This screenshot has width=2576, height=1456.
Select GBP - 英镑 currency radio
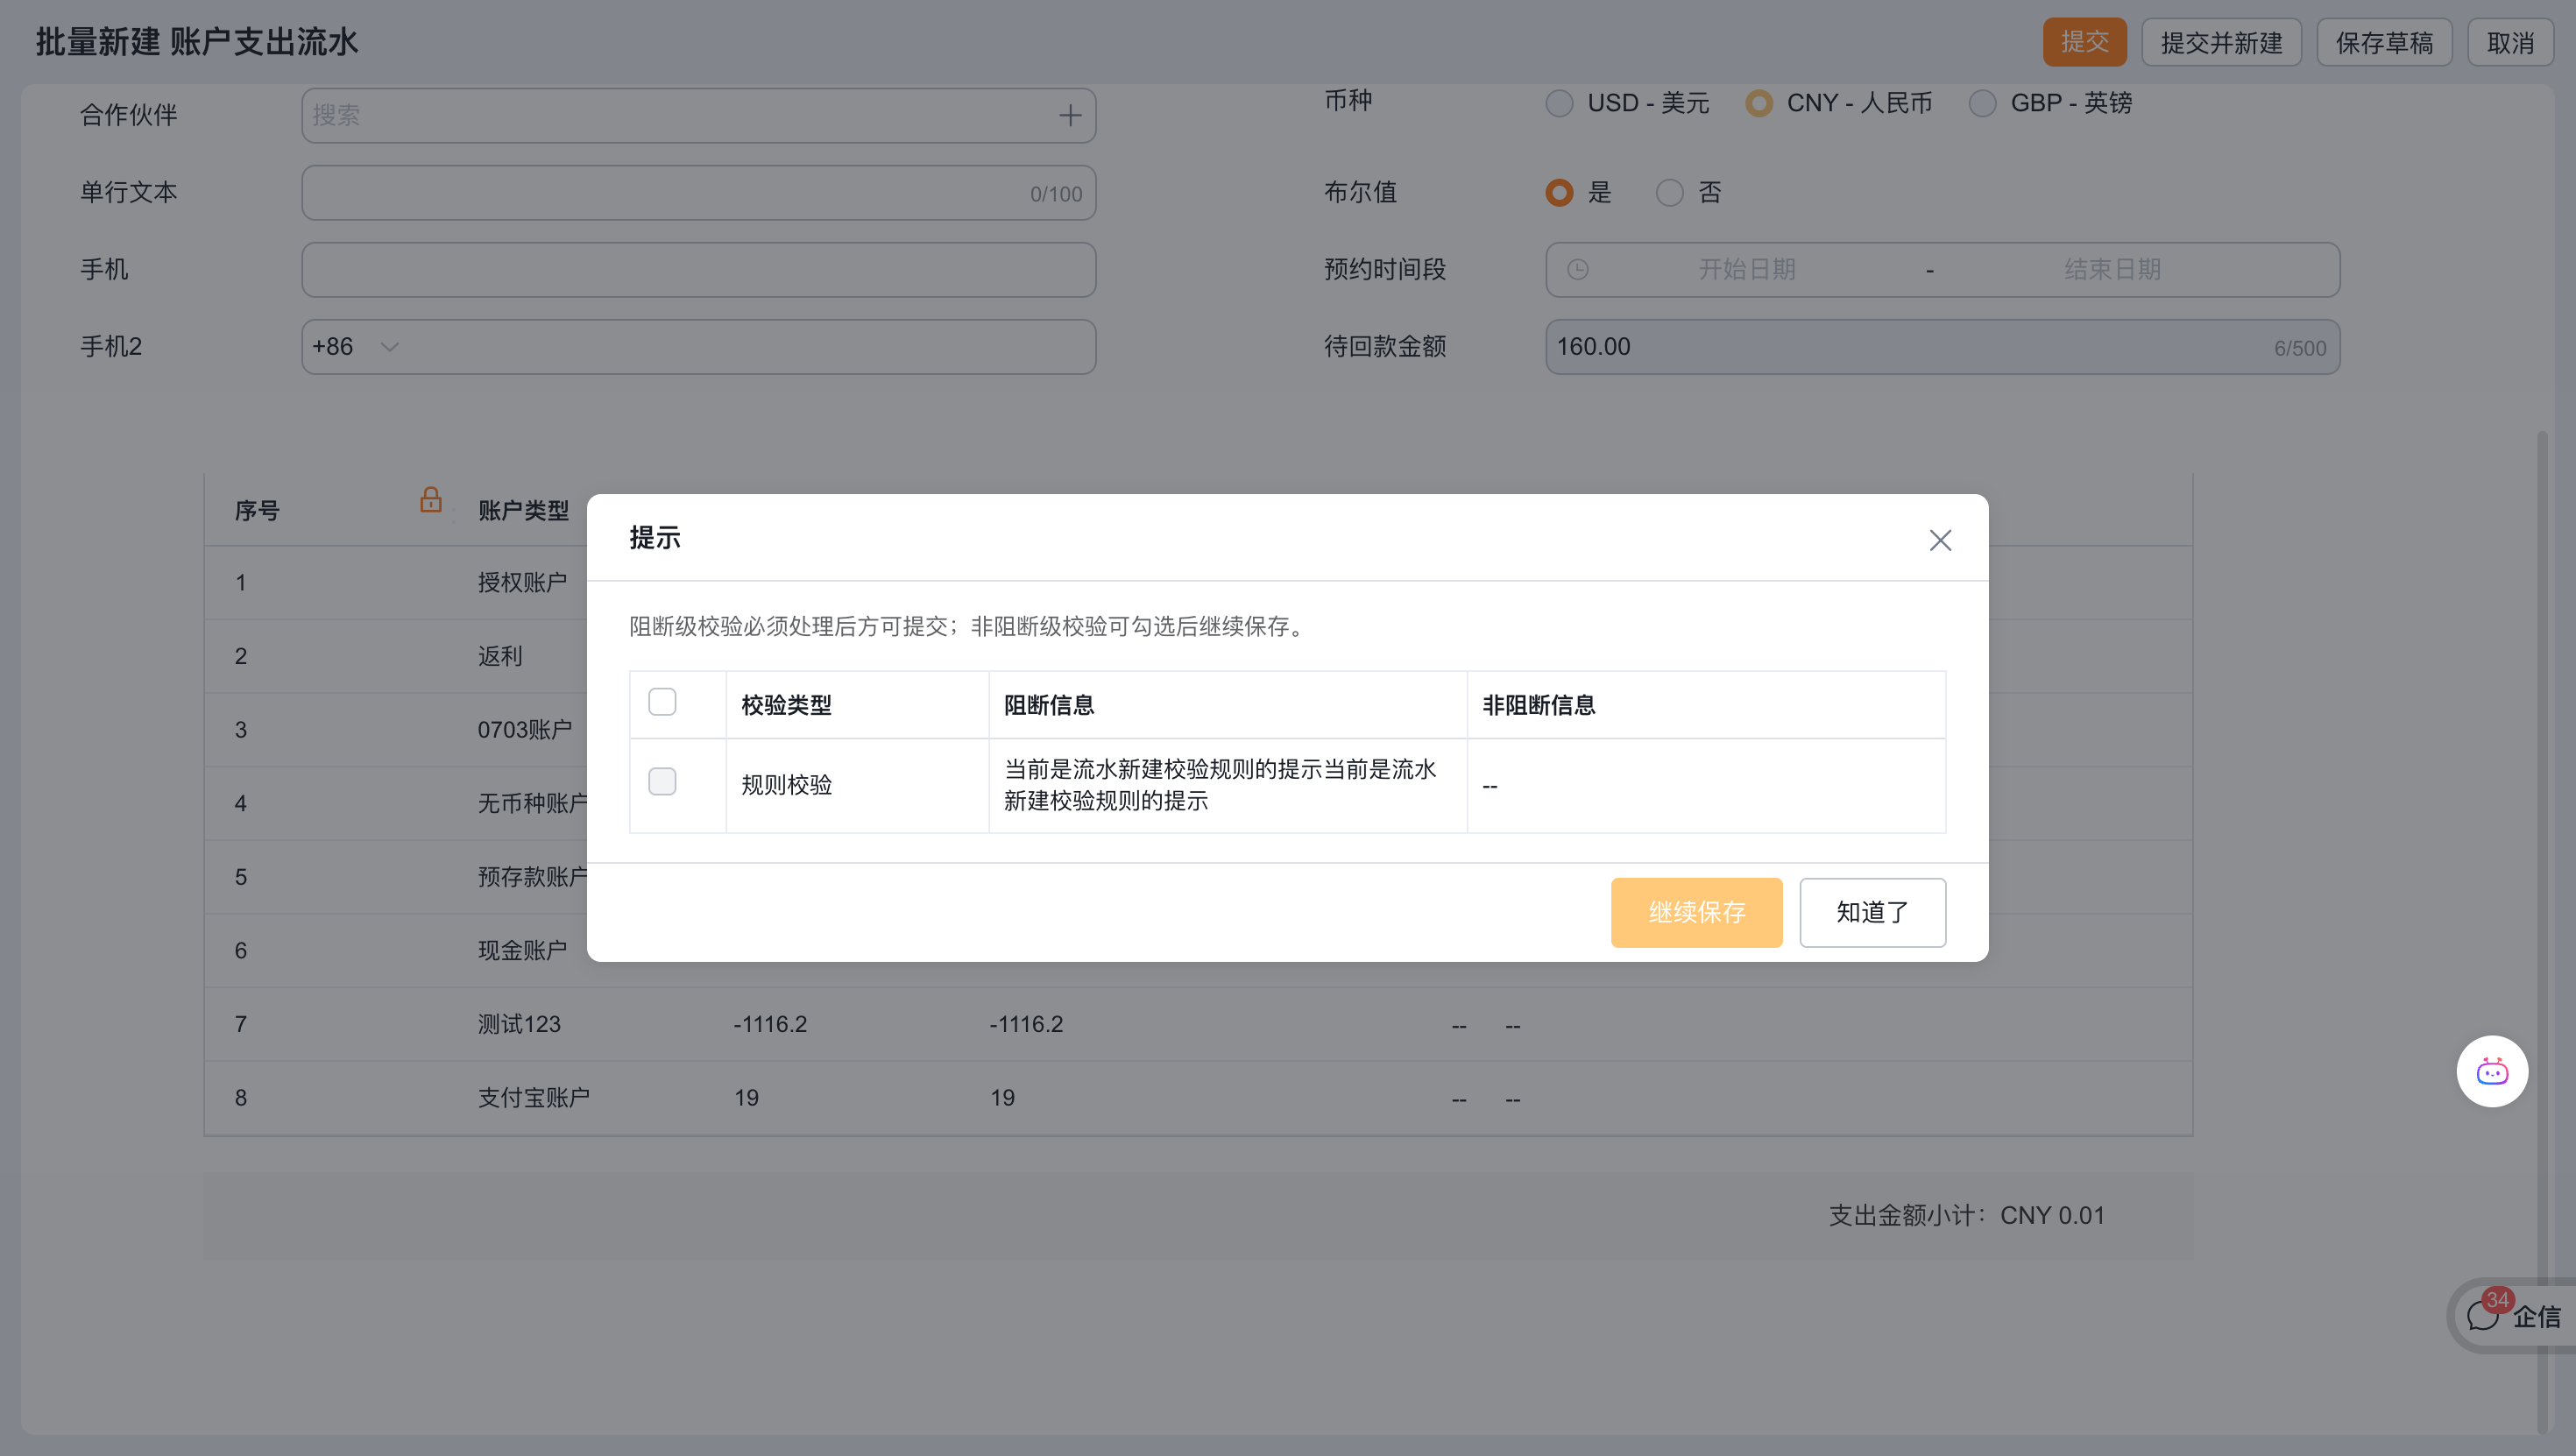pyautogui.click(x=1982, y=103)
